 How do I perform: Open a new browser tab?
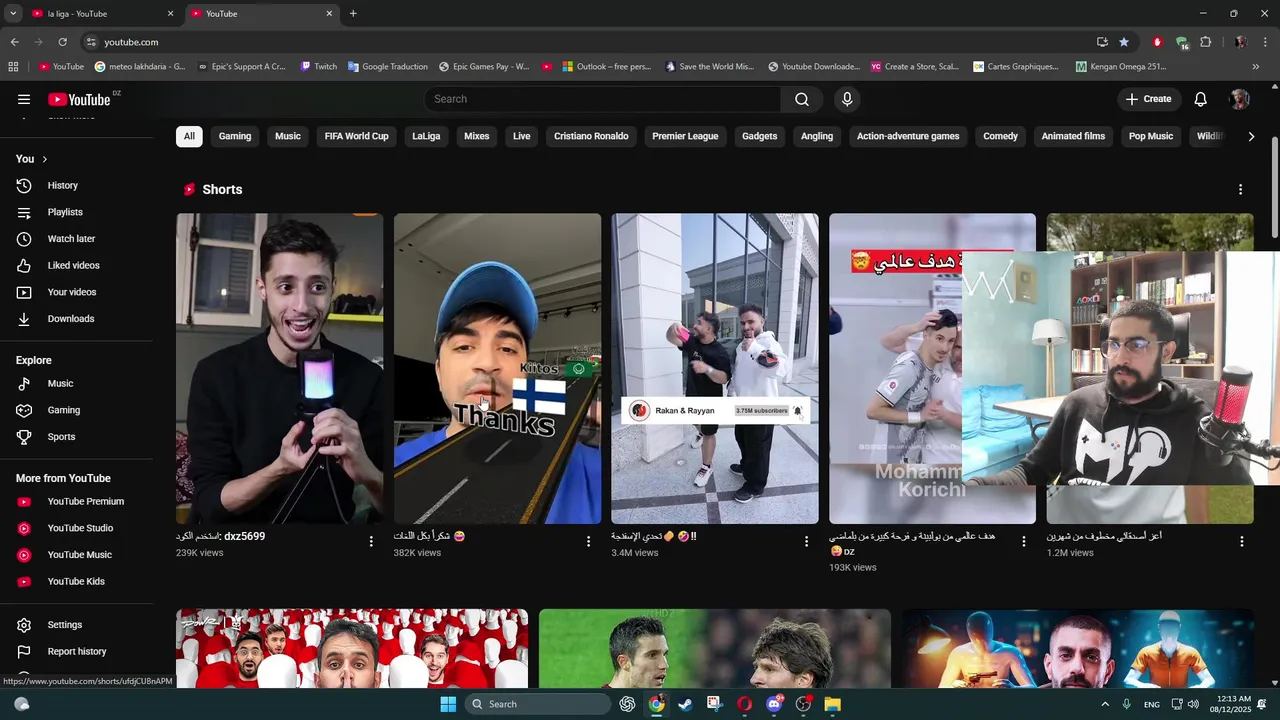353,14
